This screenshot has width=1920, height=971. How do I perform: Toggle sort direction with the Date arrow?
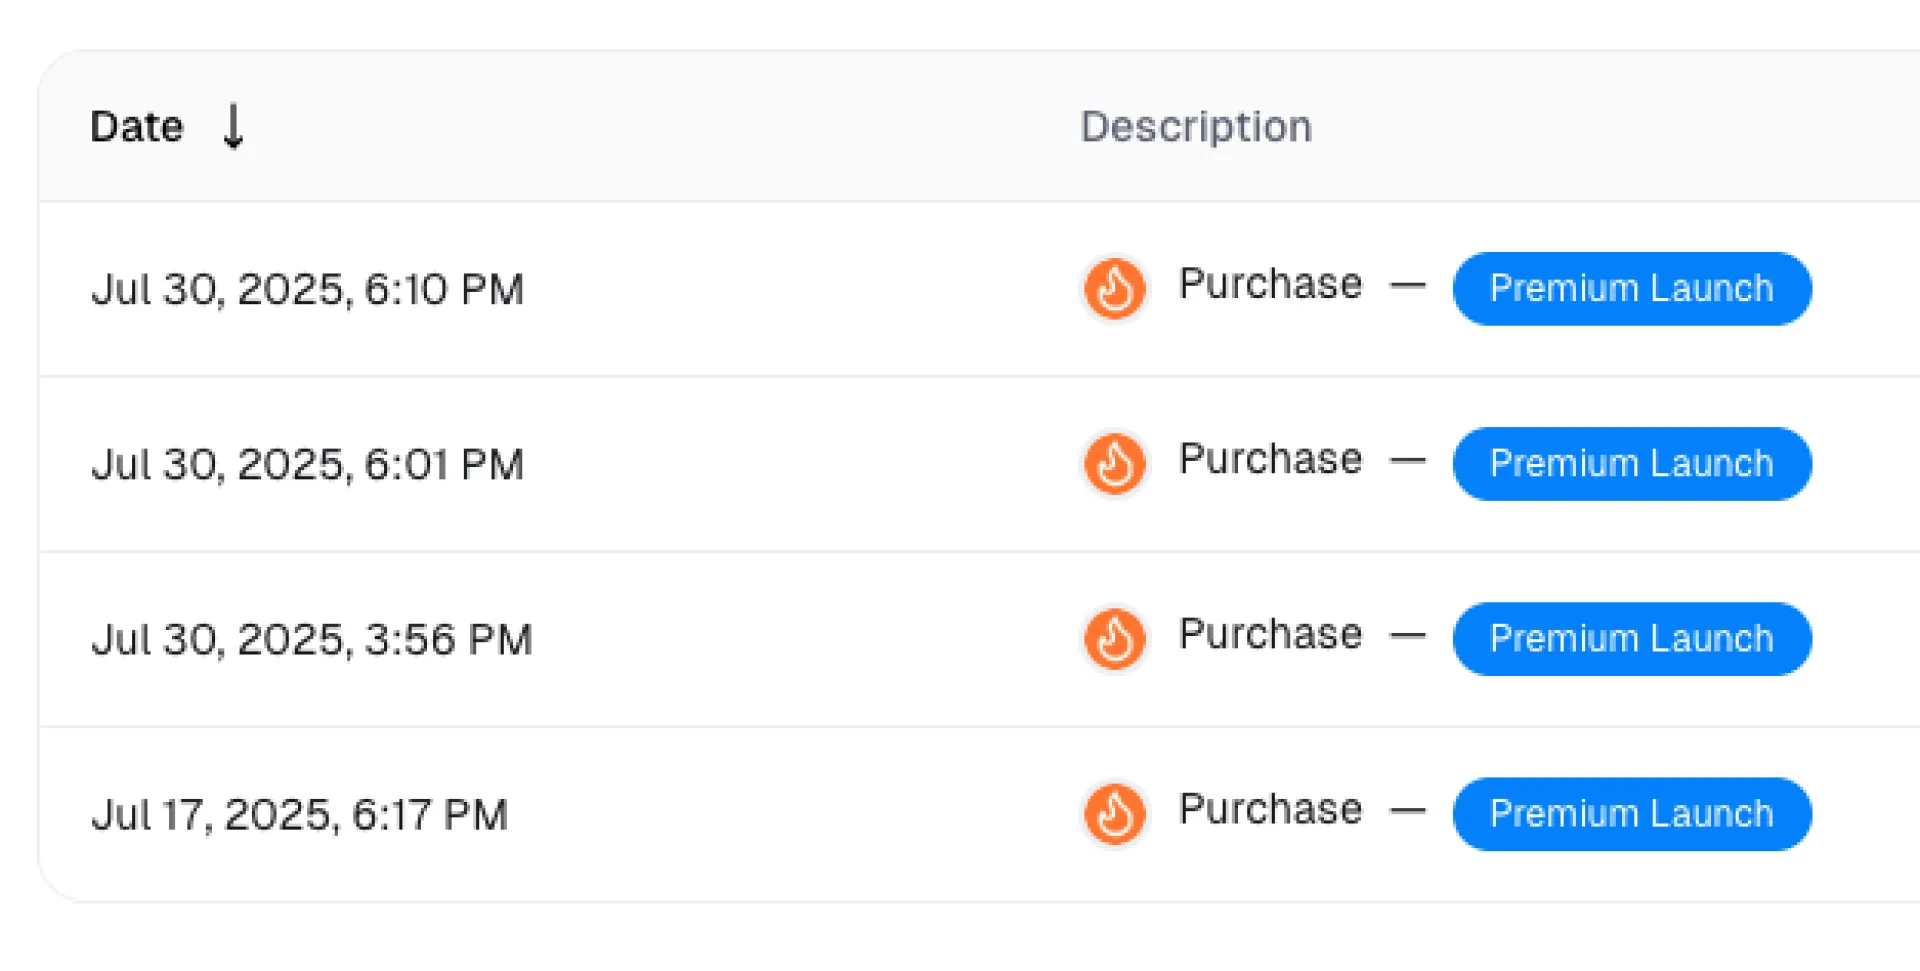pyautogui.click(x=233, y=126)
